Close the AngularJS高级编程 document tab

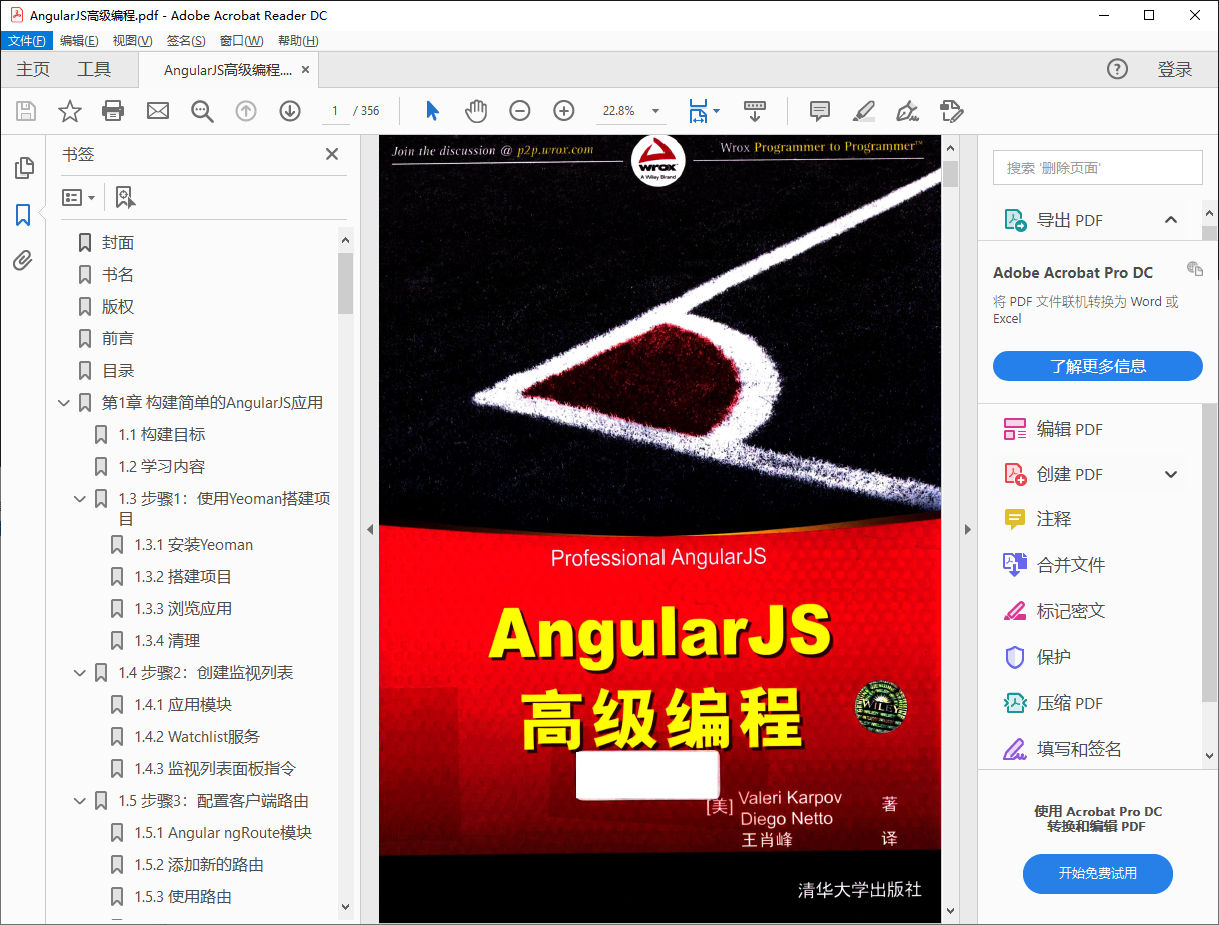click(306, 70)
